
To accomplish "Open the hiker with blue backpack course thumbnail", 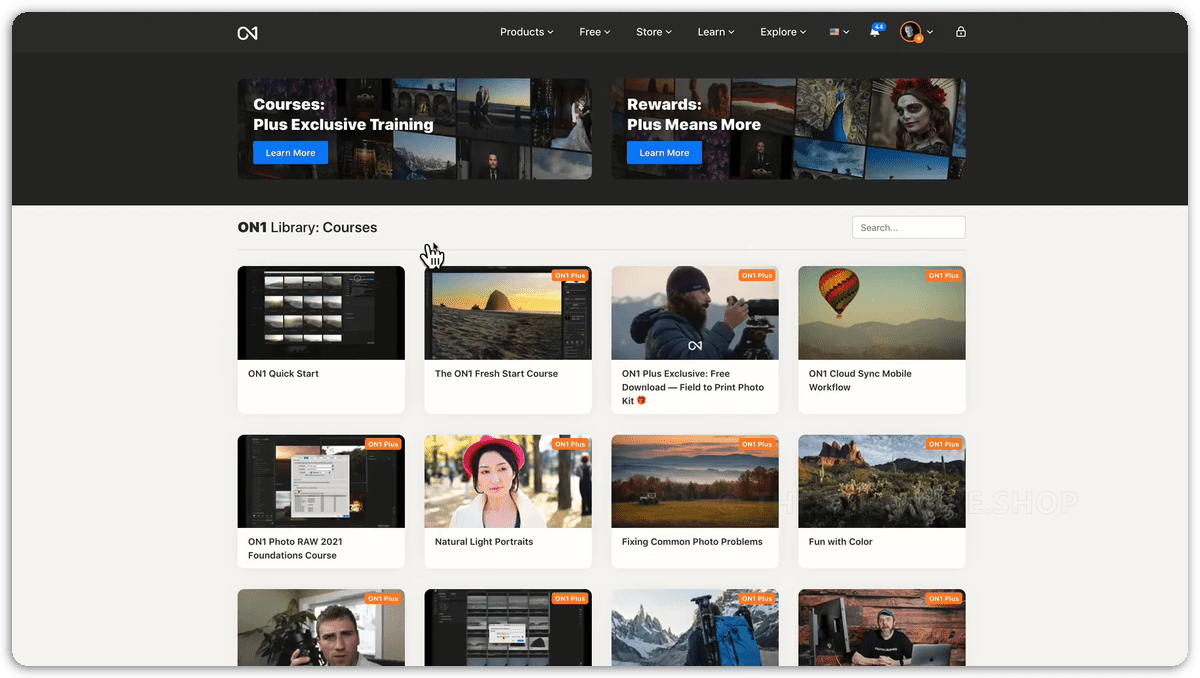I will click(x=695, y=627).
